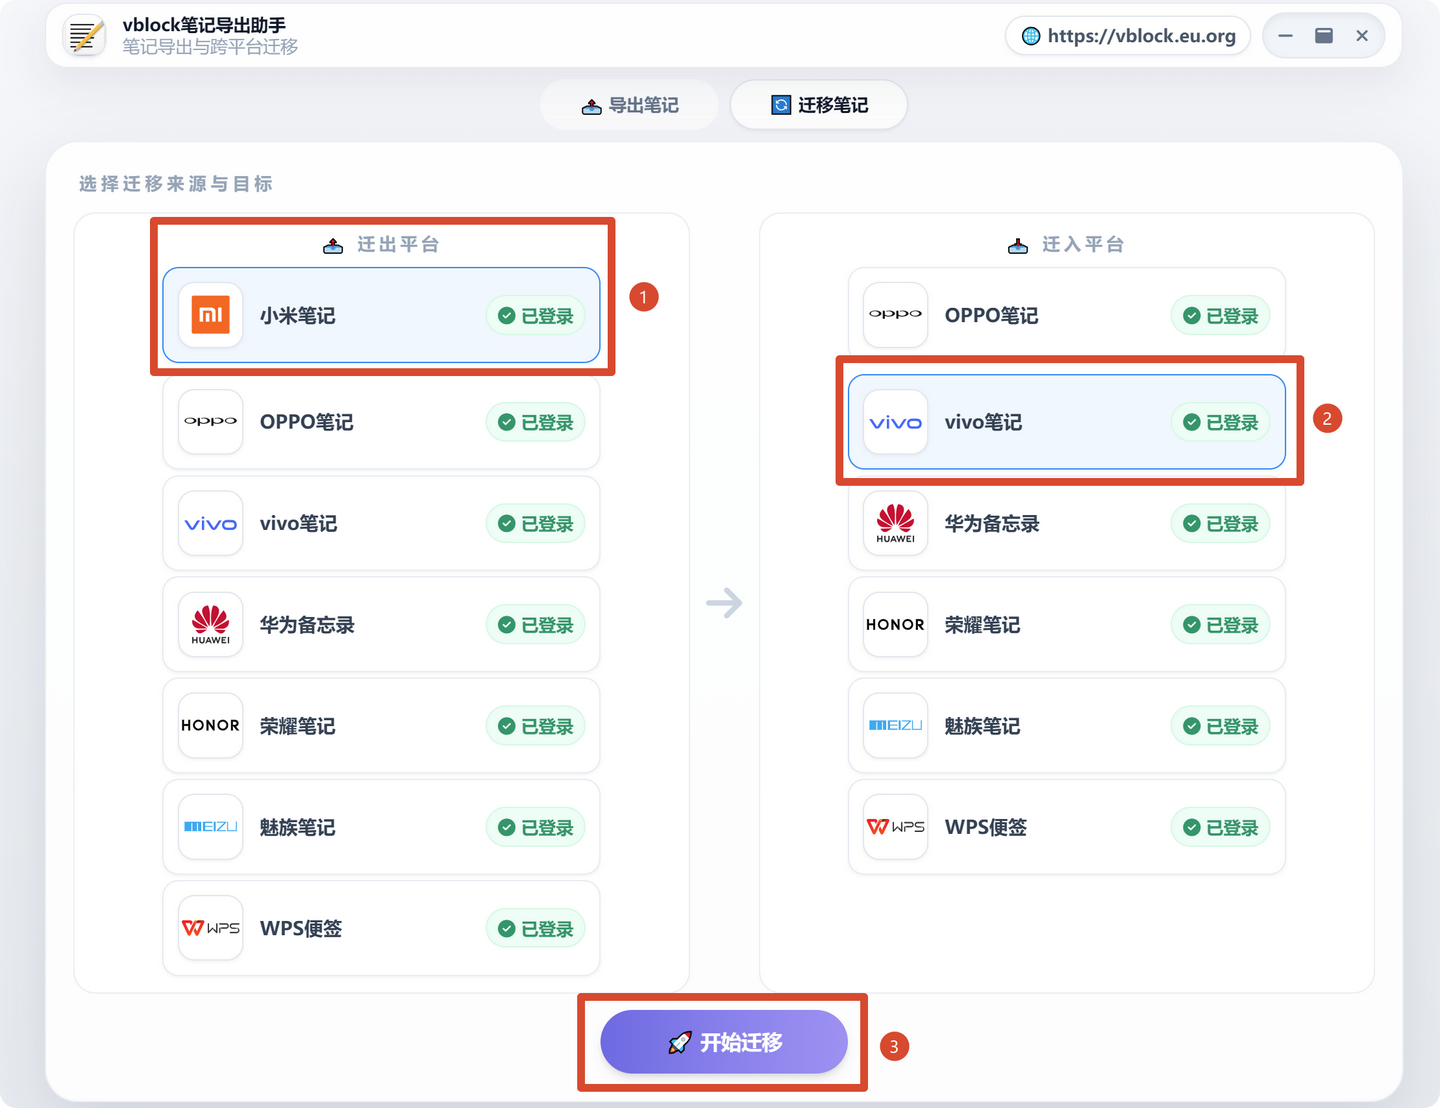Viewport: 1440px width, 1108px height.
Task: Click the Xiaomi MI logo in source list
Action: pos(210,315)
